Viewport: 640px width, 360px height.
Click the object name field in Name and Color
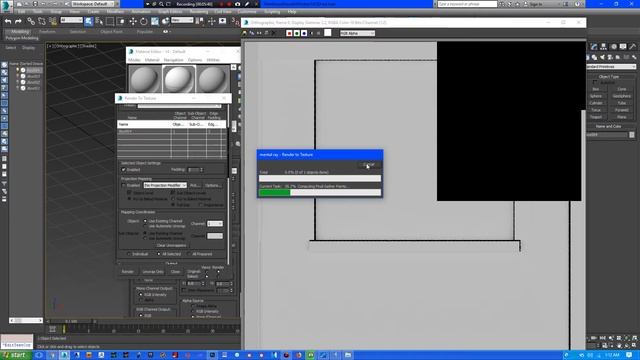(x=607, y=135)
